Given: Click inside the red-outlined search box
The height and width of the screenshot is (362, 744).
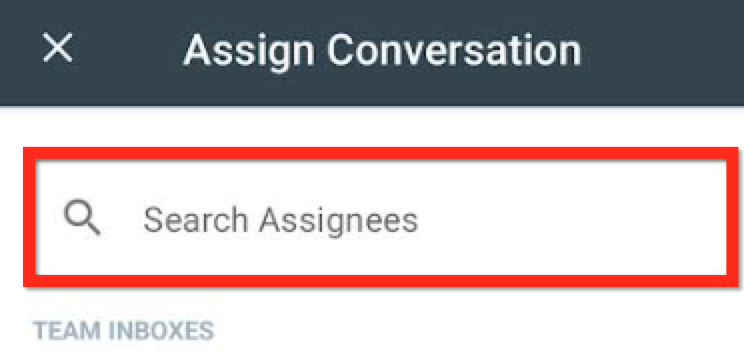Looking at the screenshot, I should [x=381, y=217].
